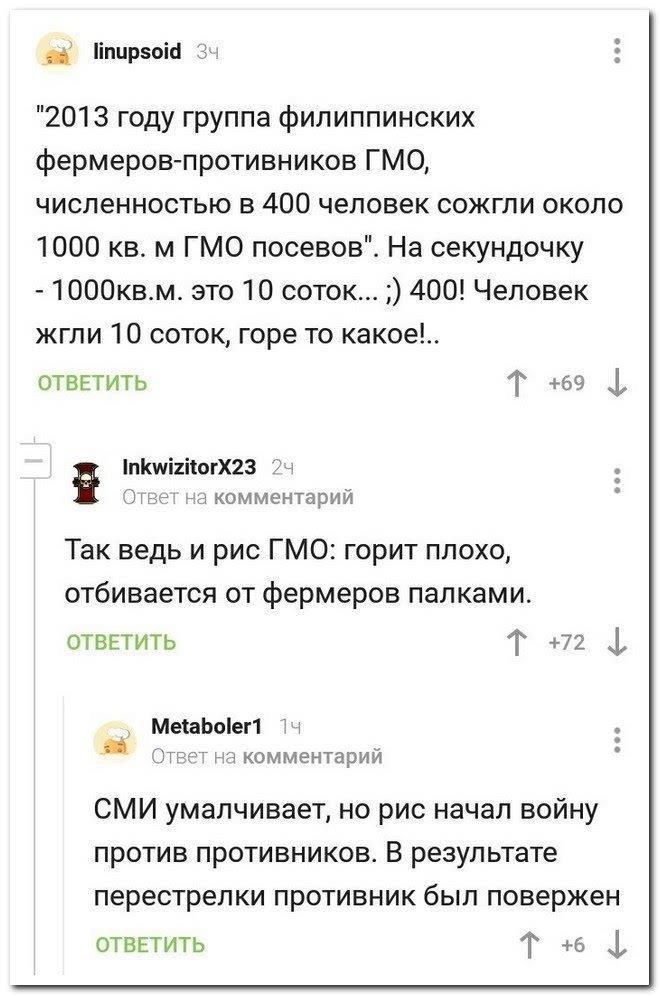The image size is (660, 996).
Task: Open InkwizitorX23's skull avatar
Action: (x=87, y=480)
